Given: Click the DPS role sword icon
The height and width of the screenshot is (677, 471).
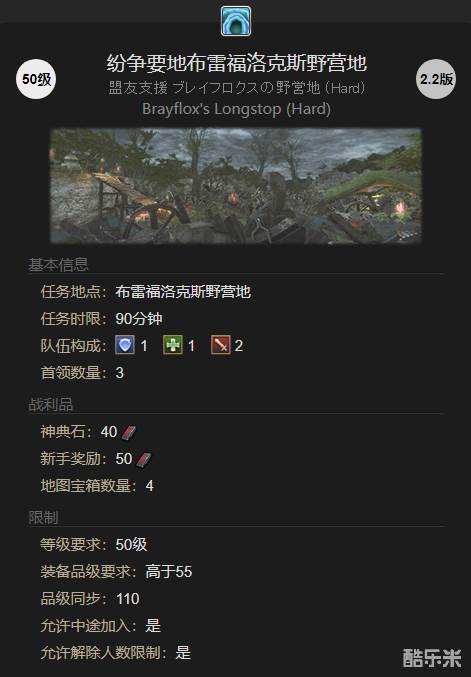Looking at the screenshot, I should 221,345.
